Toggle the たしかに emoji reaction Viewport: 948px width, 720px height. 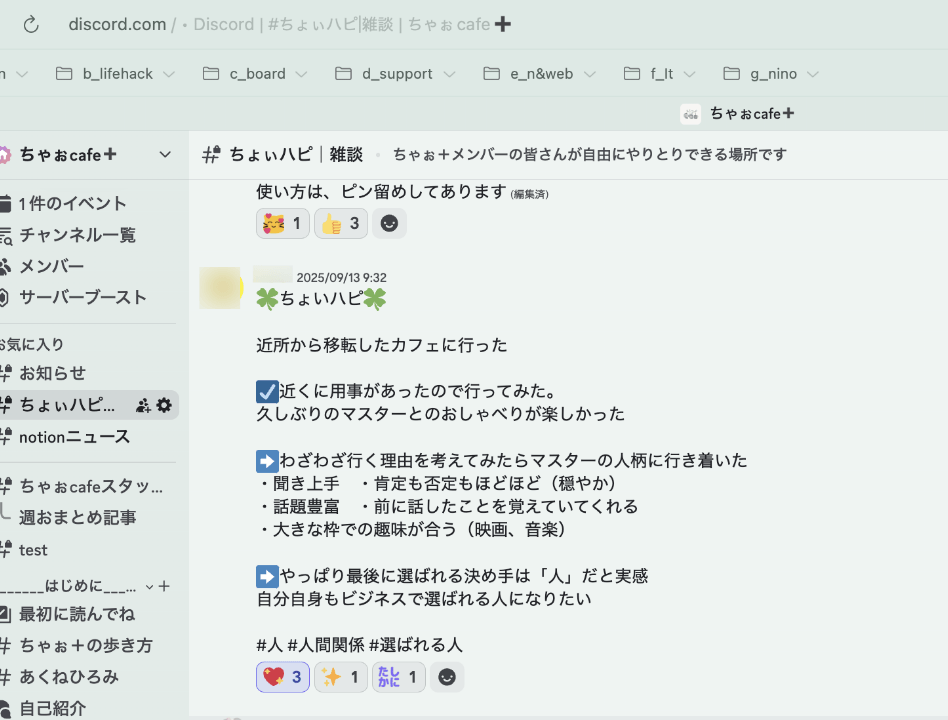pyautogui.click(x=398, y=677)
